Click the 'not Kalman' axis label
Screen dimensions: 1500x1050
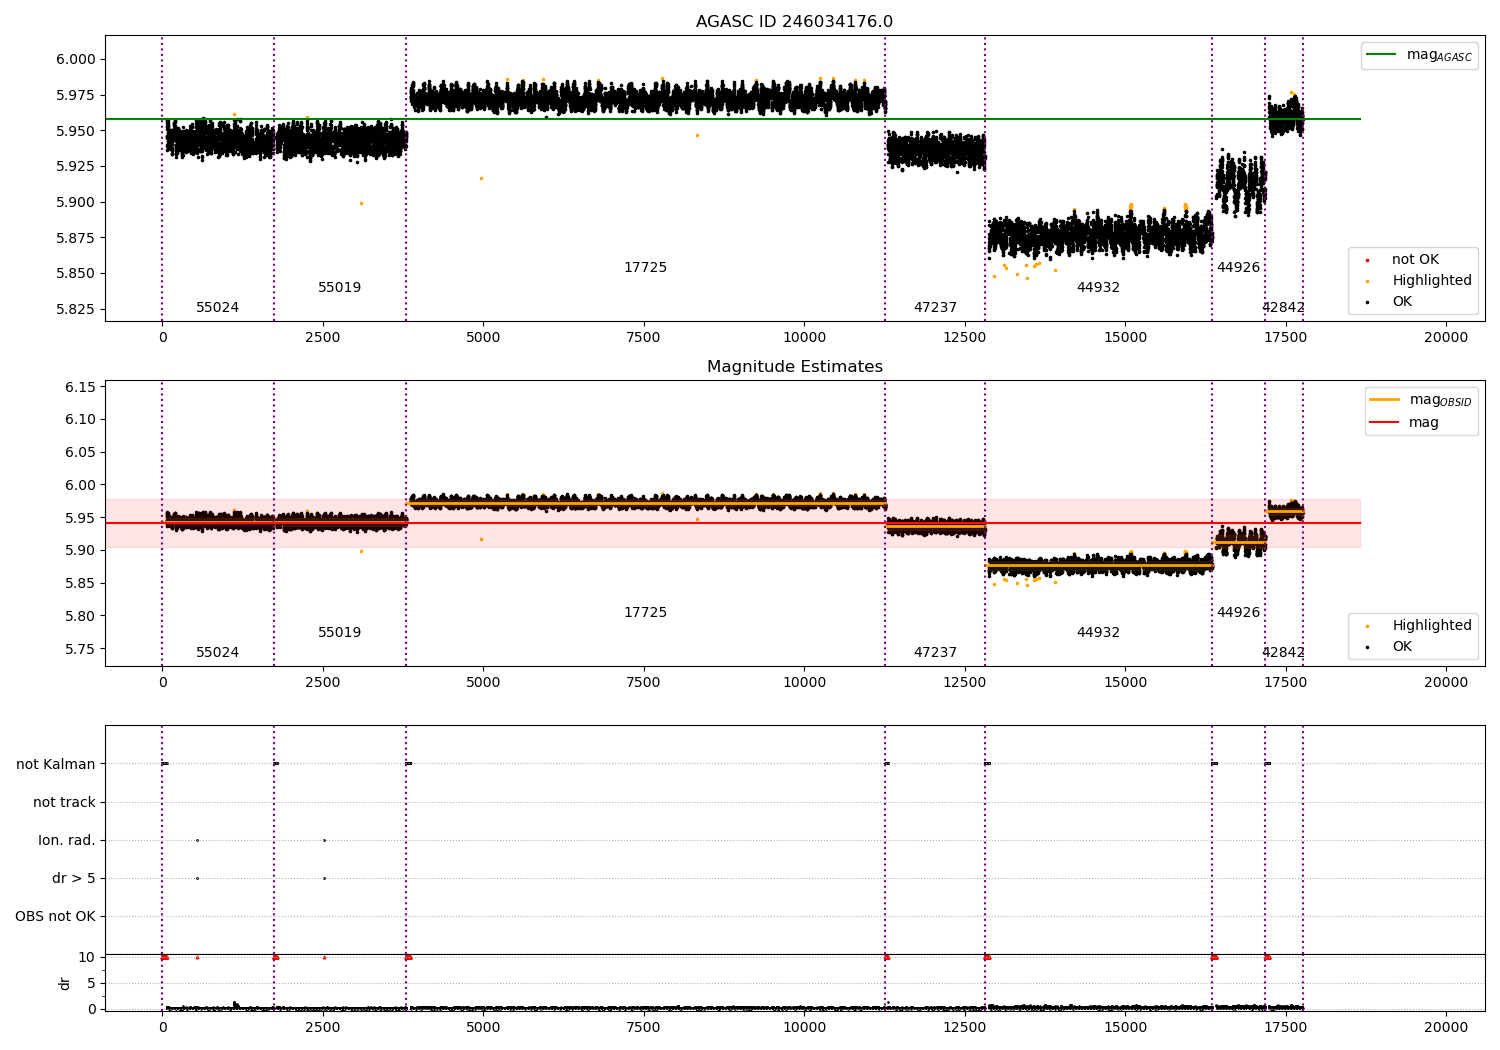click(56, 764)
